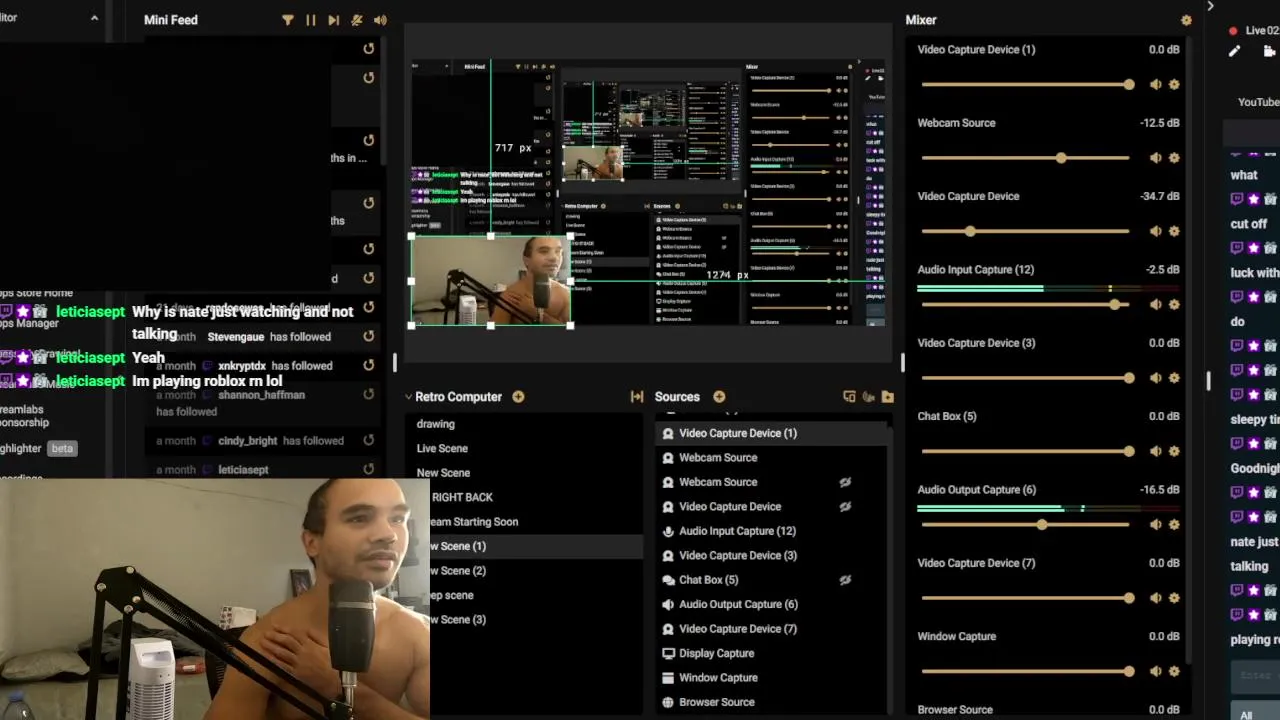
Task: Mute Webcam Source in the Mixer
Action: pyautogui.click(x=1156, y=158)
